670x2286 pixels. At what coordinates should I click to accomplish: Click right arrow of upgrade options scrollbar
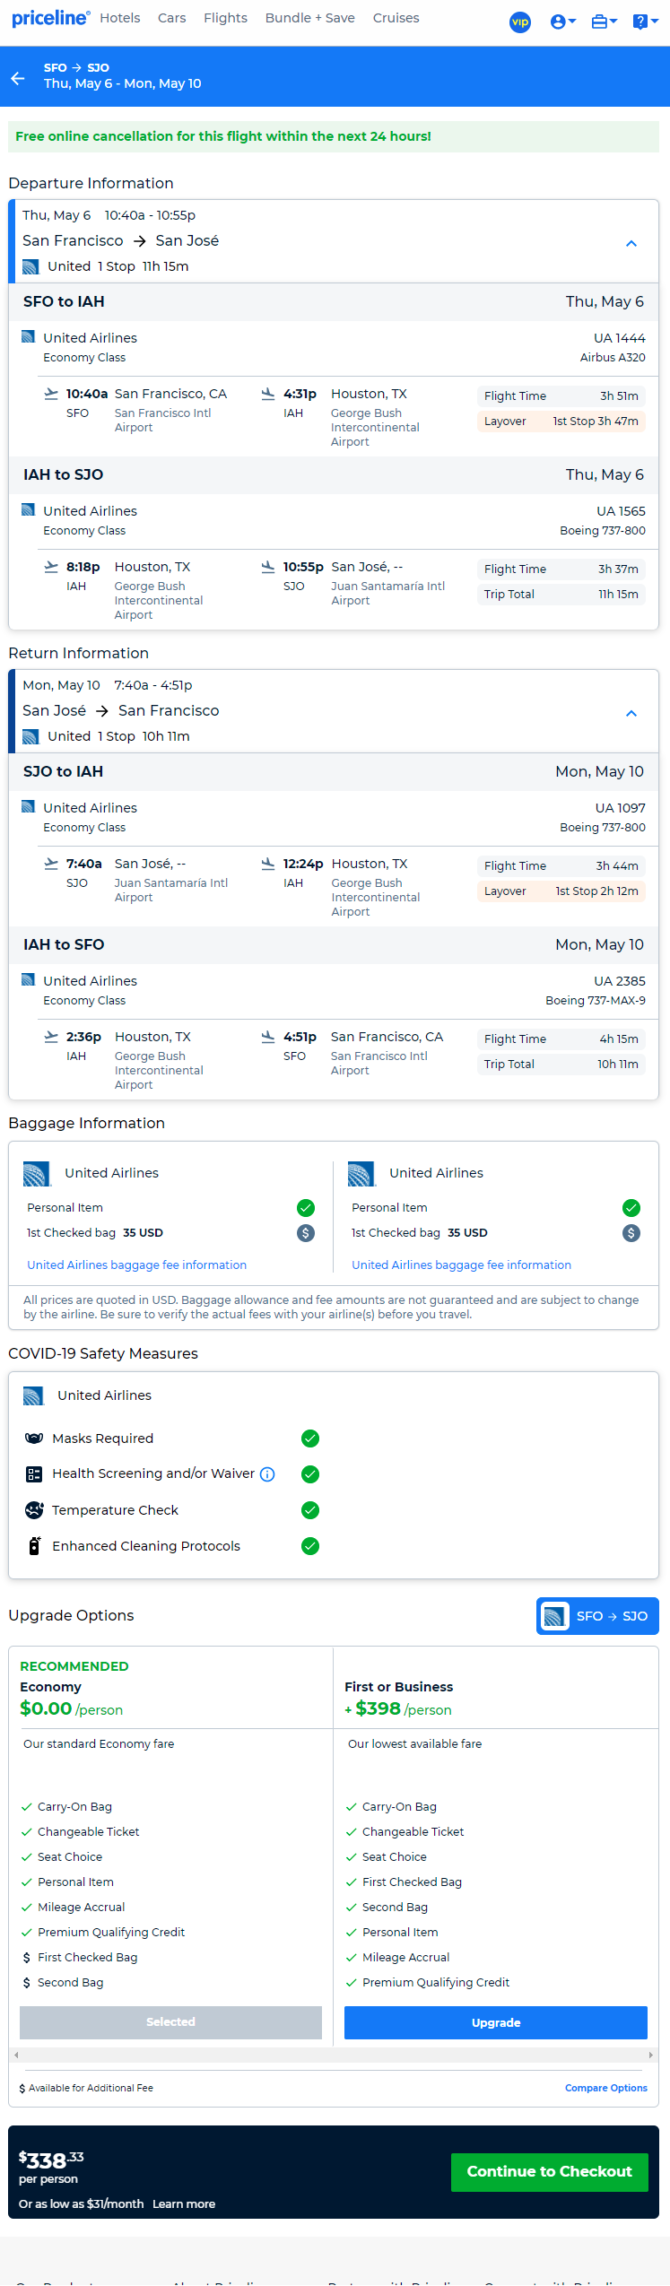652,2055
